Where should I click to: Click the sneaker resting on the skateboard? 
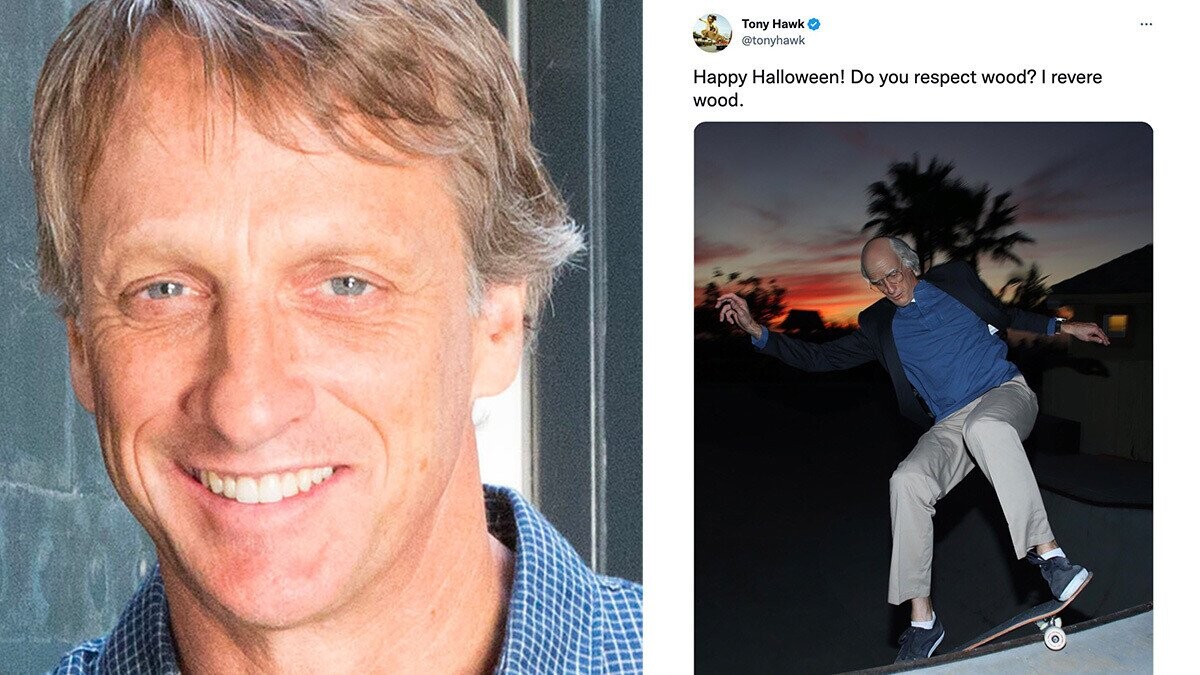pos(1059,573)
